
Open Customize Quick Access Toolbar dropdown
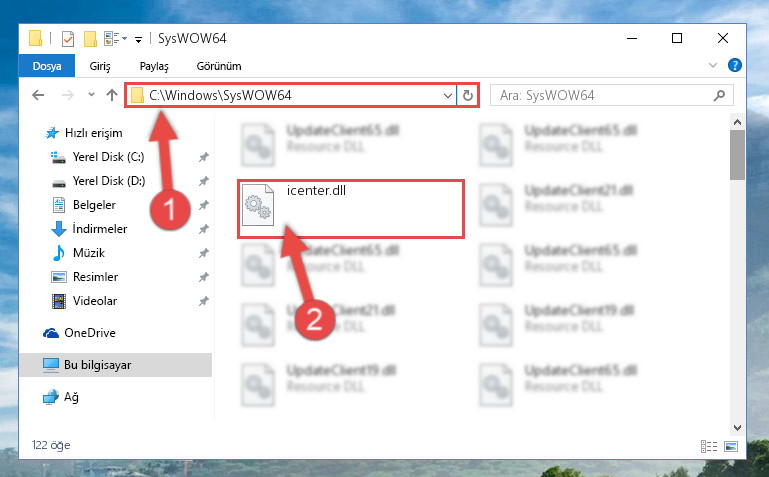(139, 39)
